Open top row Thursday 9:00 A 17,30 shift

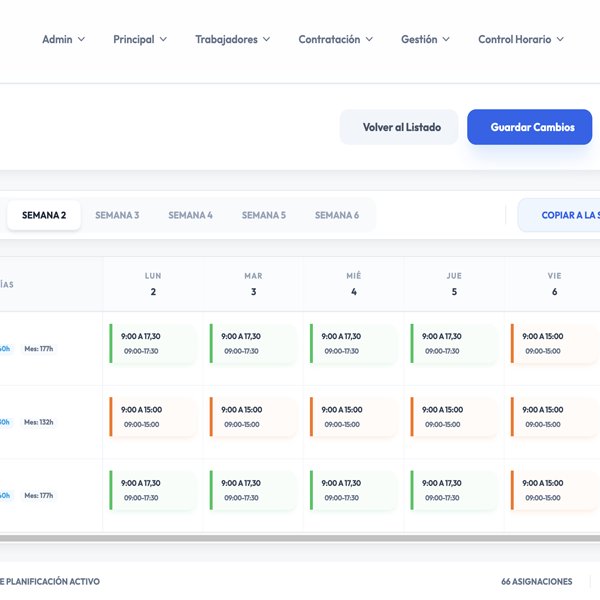point(454,343)
